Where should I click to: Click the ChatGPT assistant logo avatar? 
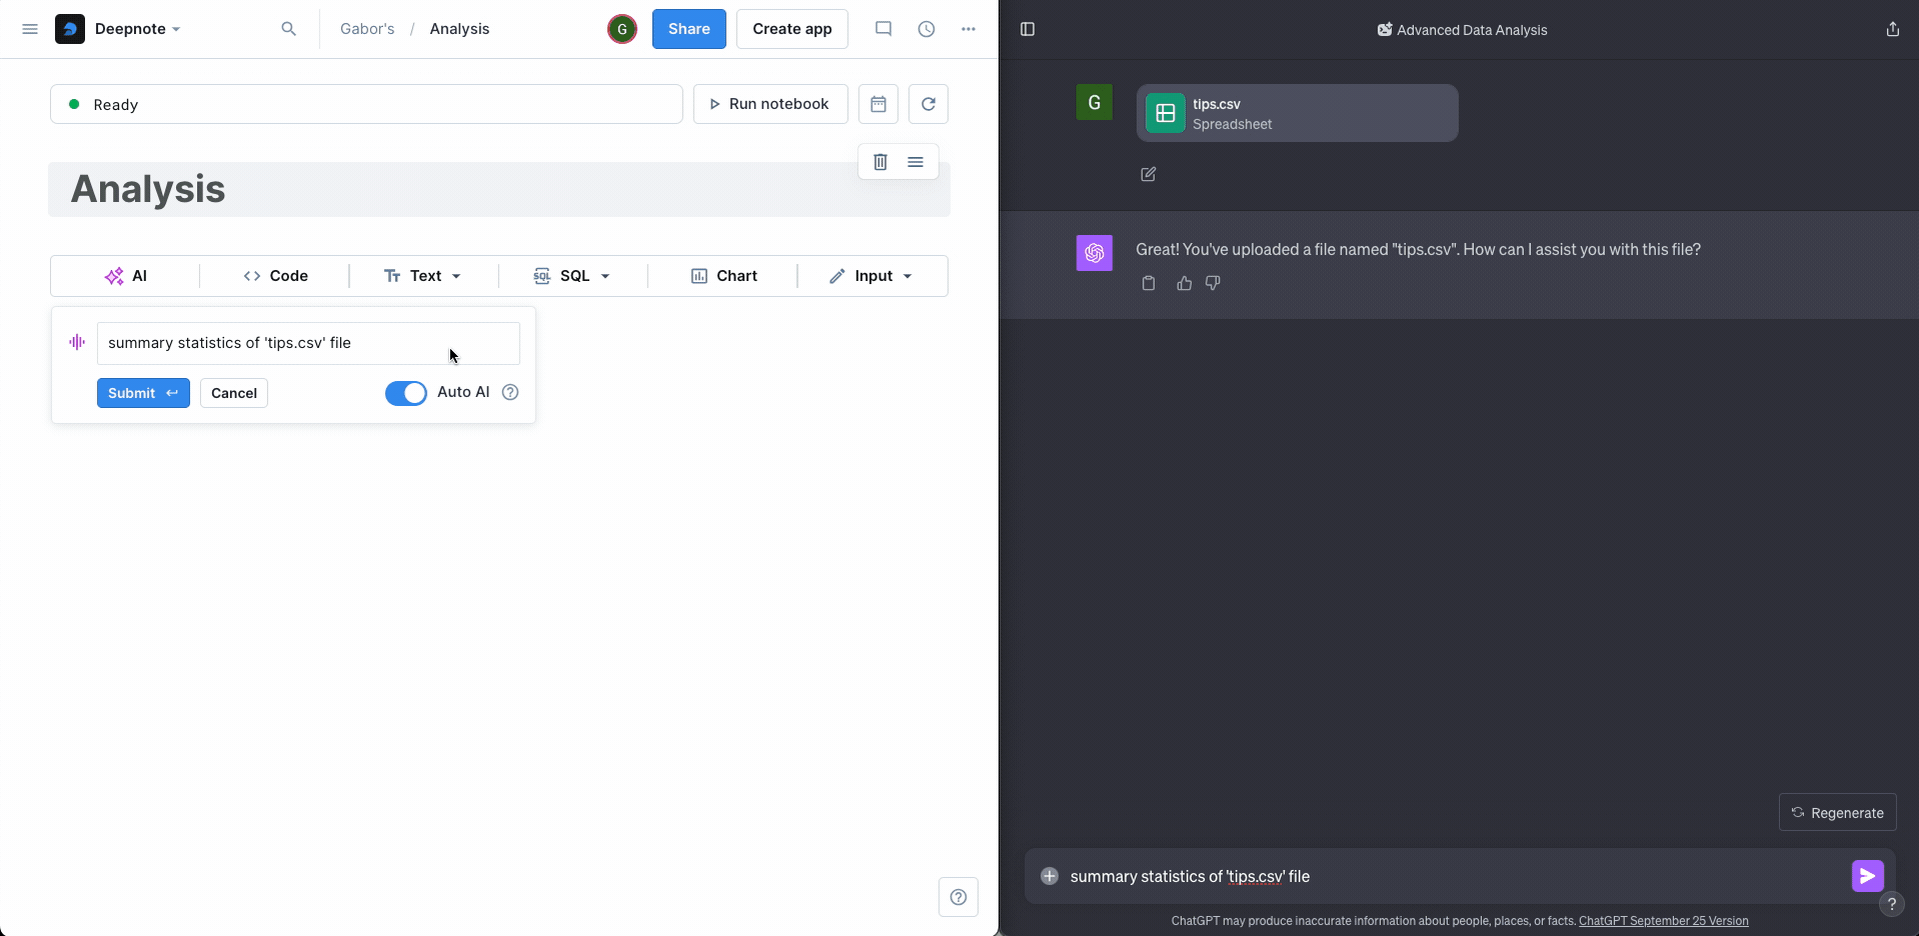pyautogui.click(x=1094, y=253)
